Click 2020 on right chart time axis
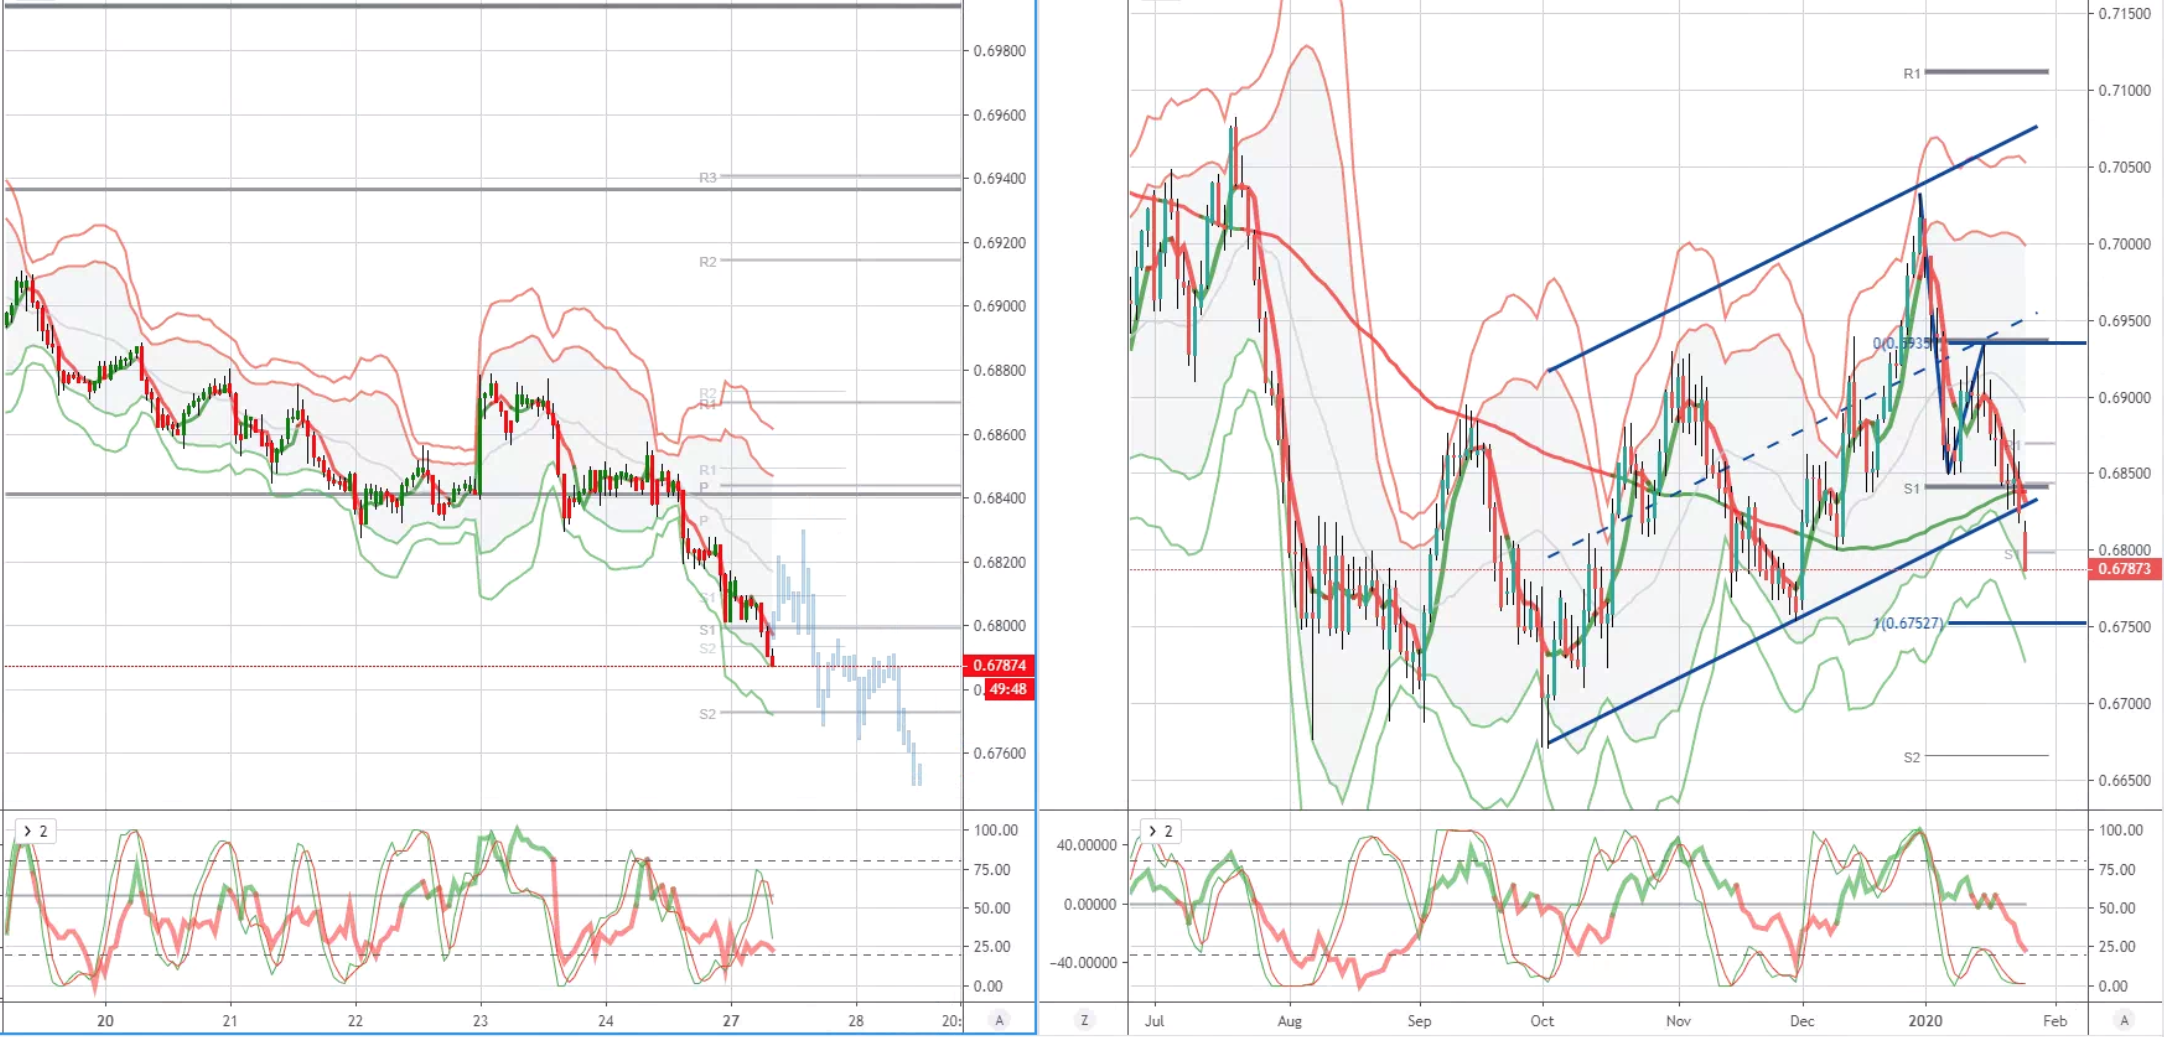This screenshot has height=1037, width=2164. [x=1925, y=1021]
